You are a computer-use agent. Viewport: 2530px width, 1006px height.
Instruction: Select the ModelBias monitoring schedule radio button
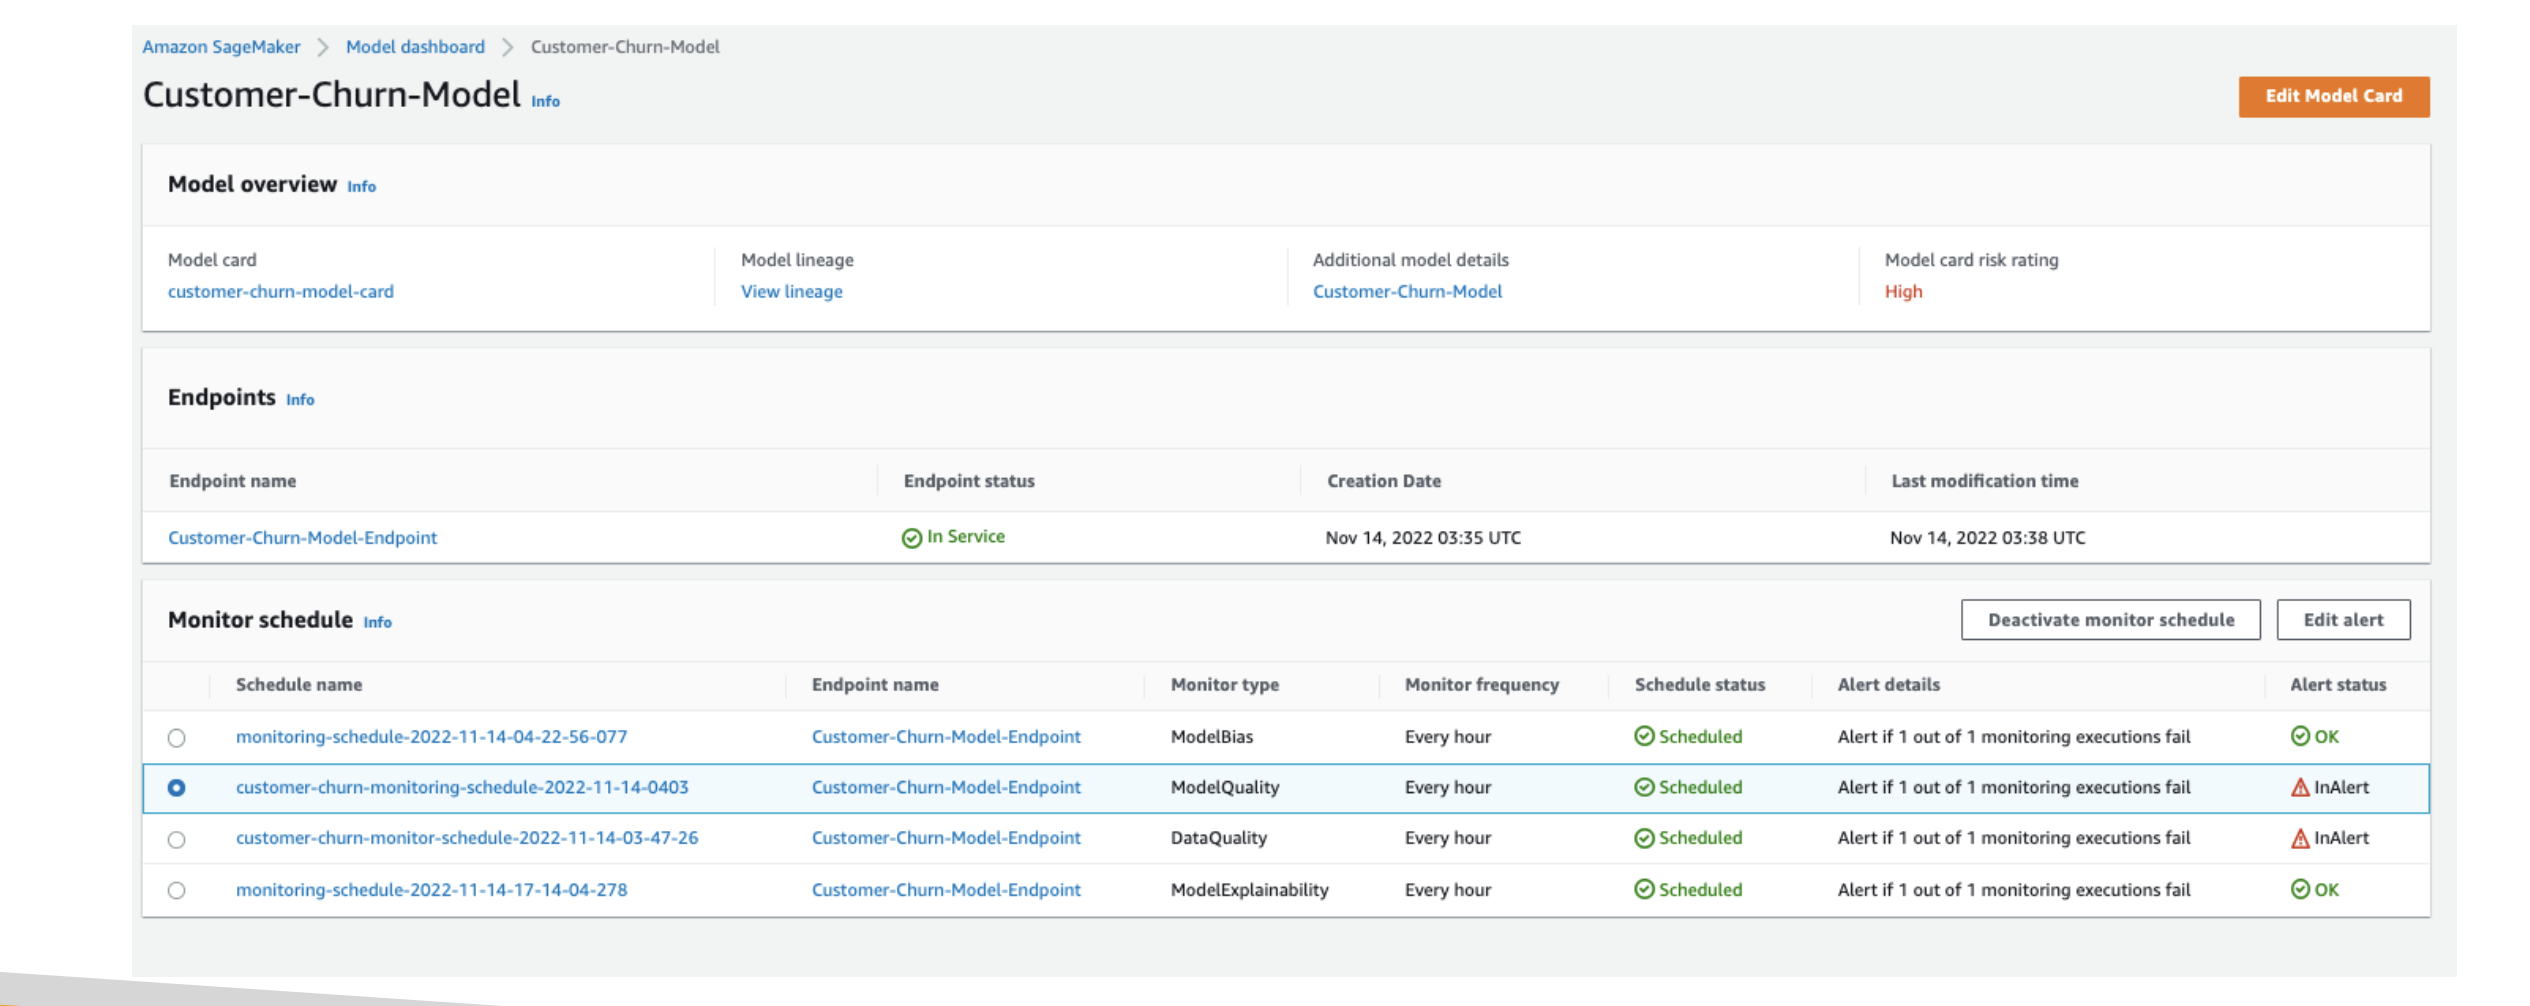pos(177,738)
